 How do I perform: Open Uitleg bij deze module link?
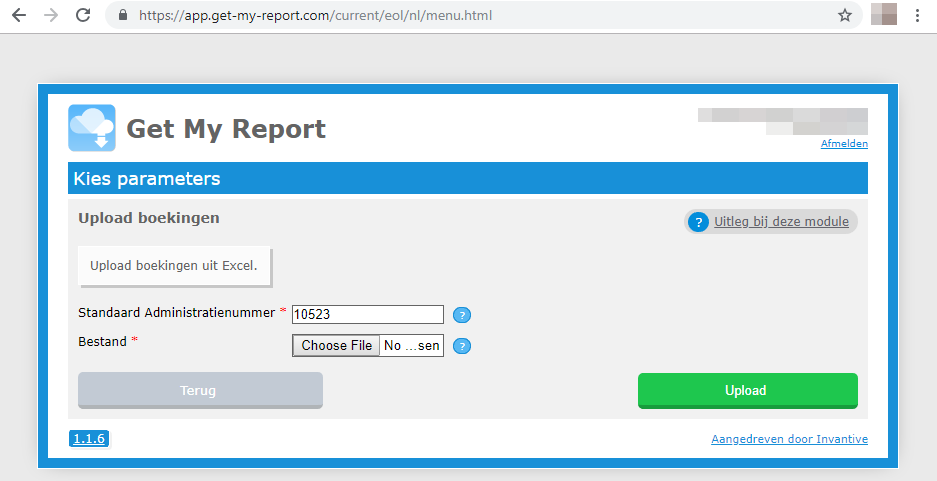click(x=781, y=222)
